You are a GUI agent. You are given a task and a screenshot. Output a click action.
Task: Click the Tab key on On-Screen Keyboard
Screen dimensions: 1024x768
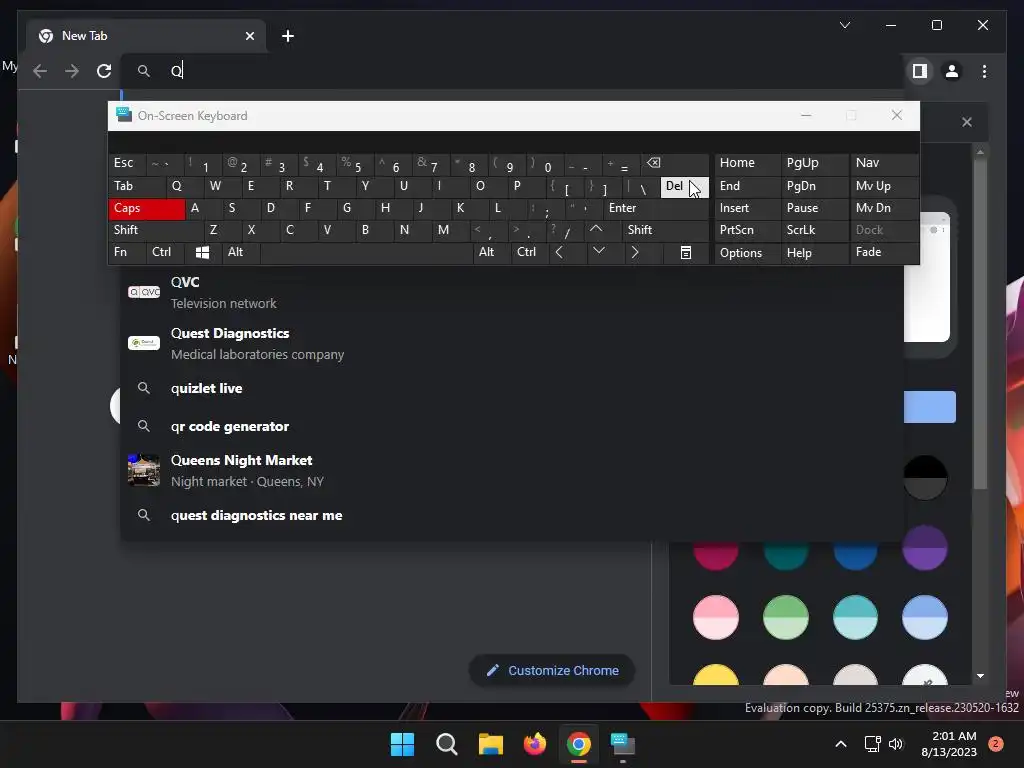[136, 187]
